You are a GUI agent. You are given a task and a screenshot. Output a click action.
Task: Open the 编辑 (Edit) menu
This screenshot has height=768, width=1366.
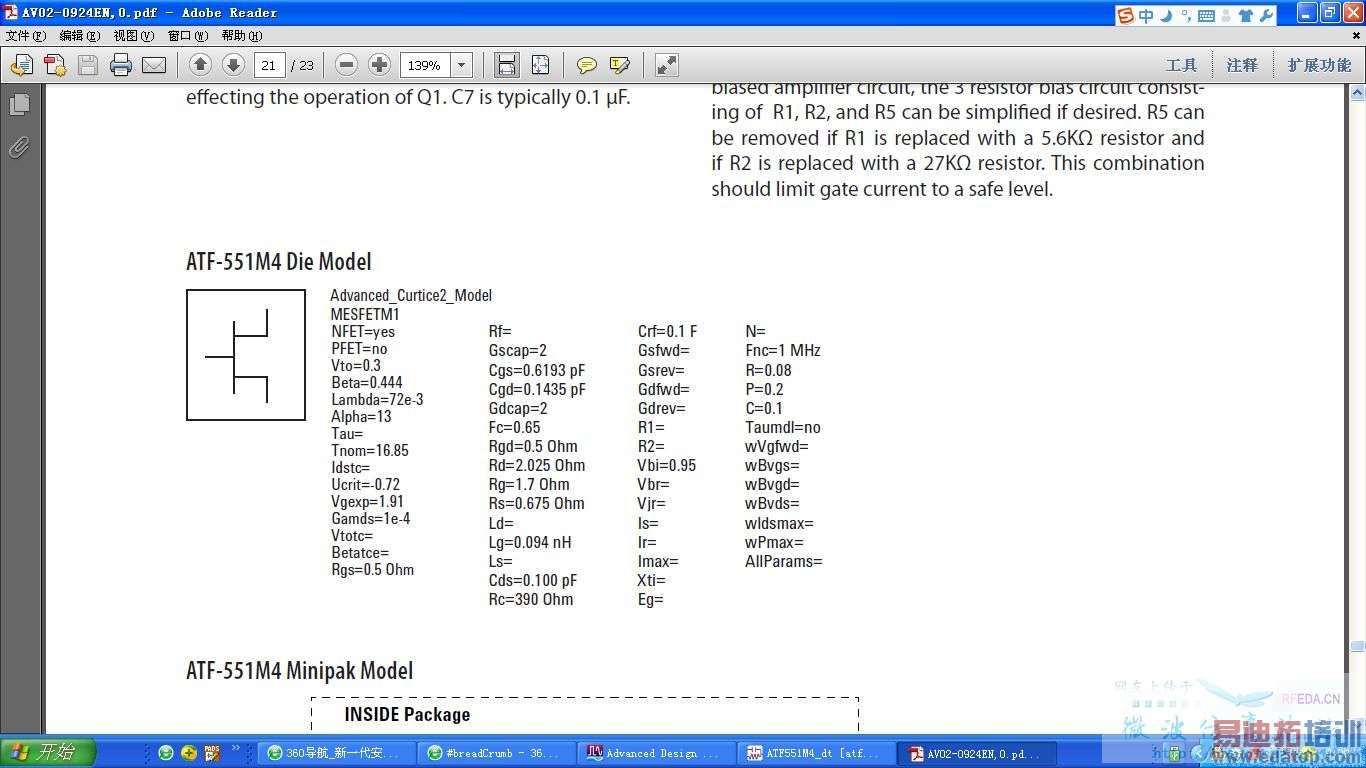(80, 36)
